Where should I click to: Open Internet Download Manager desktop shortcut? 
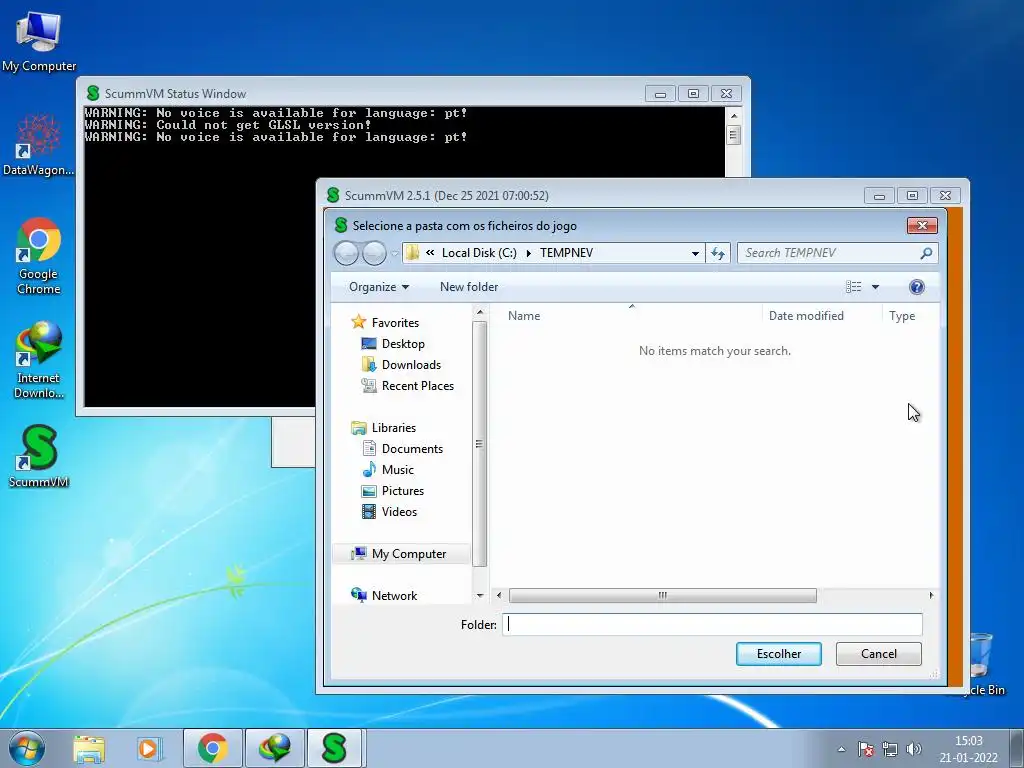(x=39, y=360)
